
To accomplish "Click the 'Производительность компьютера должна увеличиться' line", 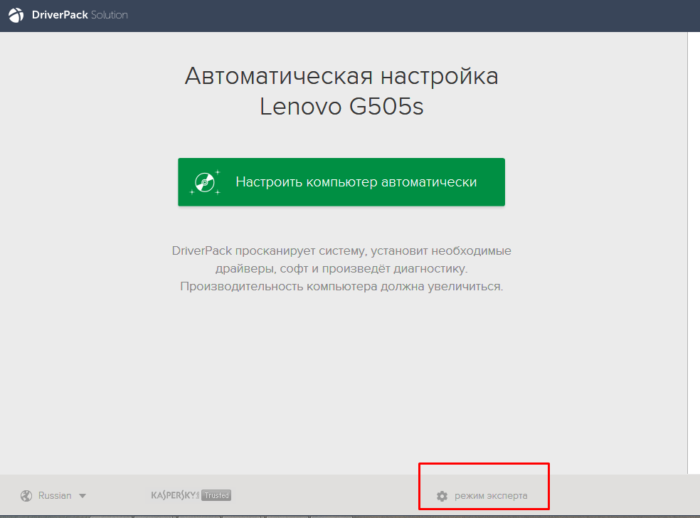I will [342, 286].
